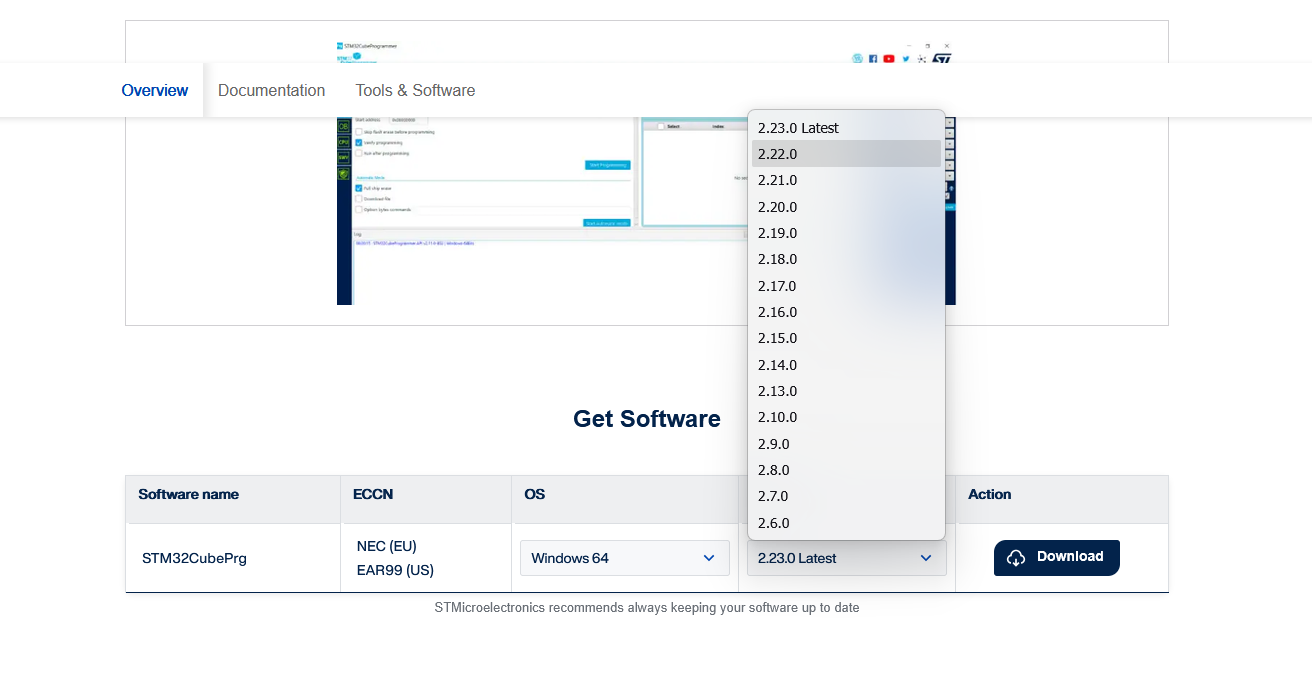Select version 2.15.0
Viewport: 1312px width, 680px height.
(x=846, y=338)
